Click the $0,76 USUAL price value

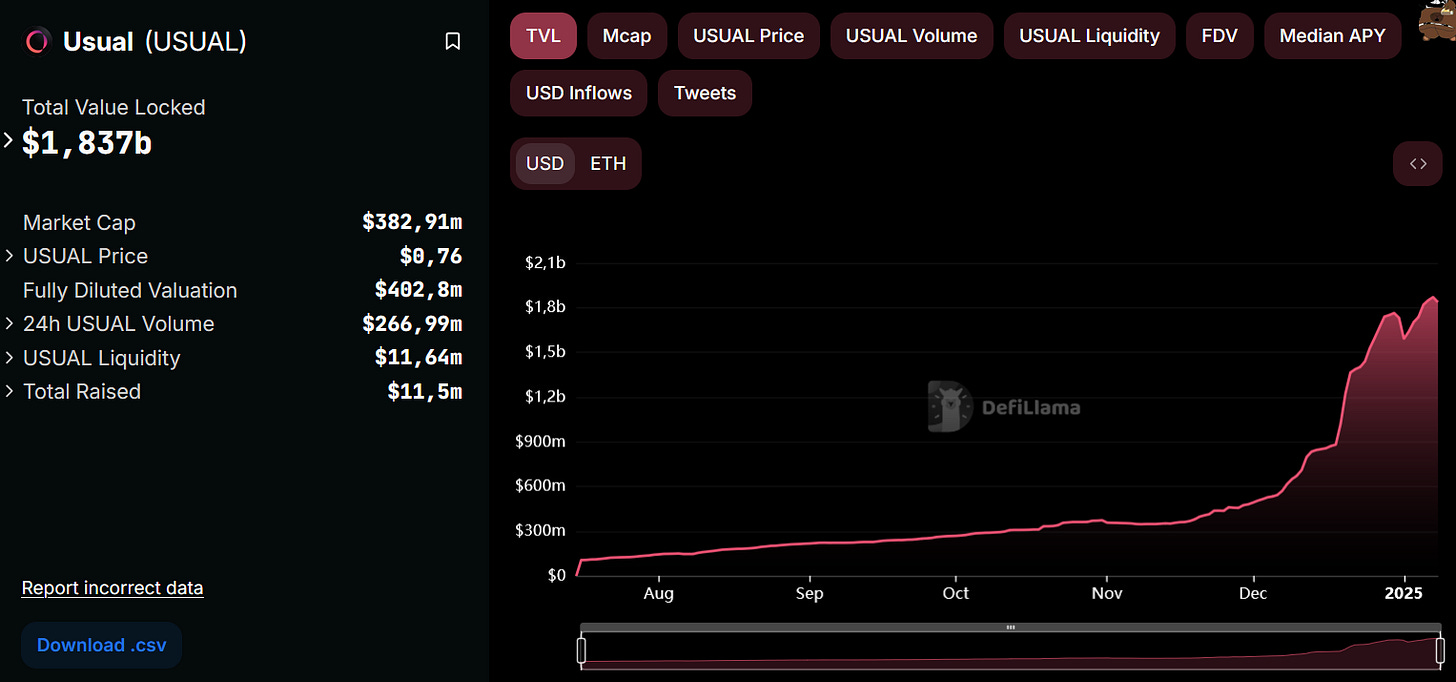(431, 256)
